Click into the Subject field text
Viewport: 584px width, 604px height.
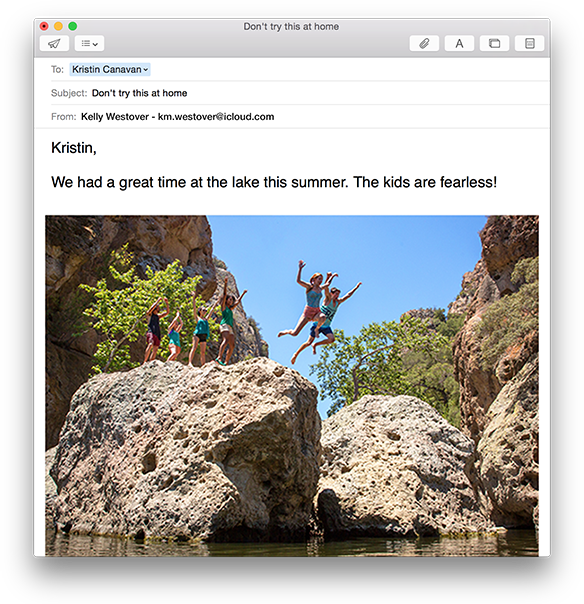[x=139, y=93]
